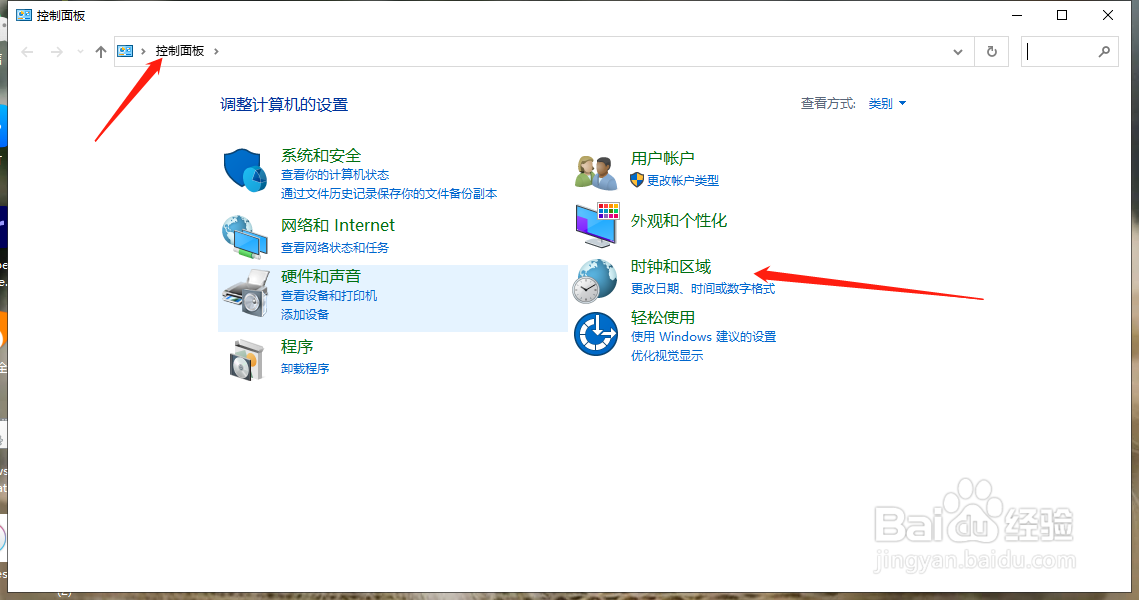Image resolution: width=1139 pixels, height=600 pixels.
Task: Click the 控制面板 breadcrumb item
Action: 179,51
